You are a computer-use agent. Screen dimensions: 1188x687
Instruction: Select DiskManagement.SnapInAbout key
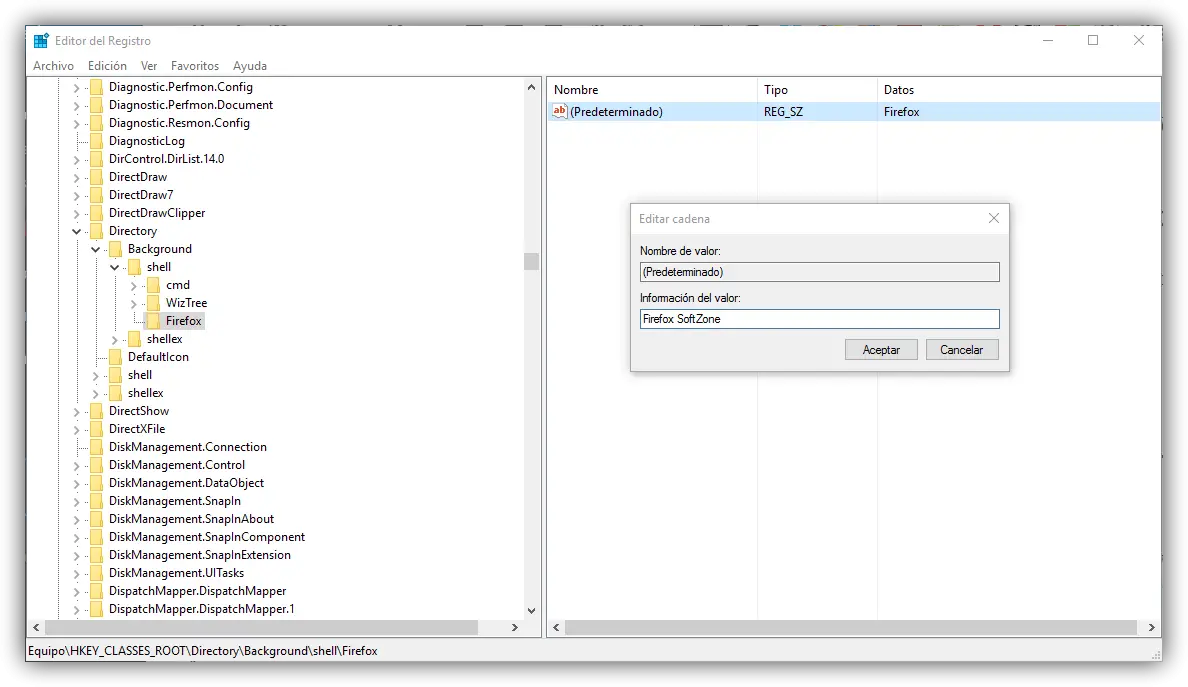pyautogui.click(x=191, y=520)
